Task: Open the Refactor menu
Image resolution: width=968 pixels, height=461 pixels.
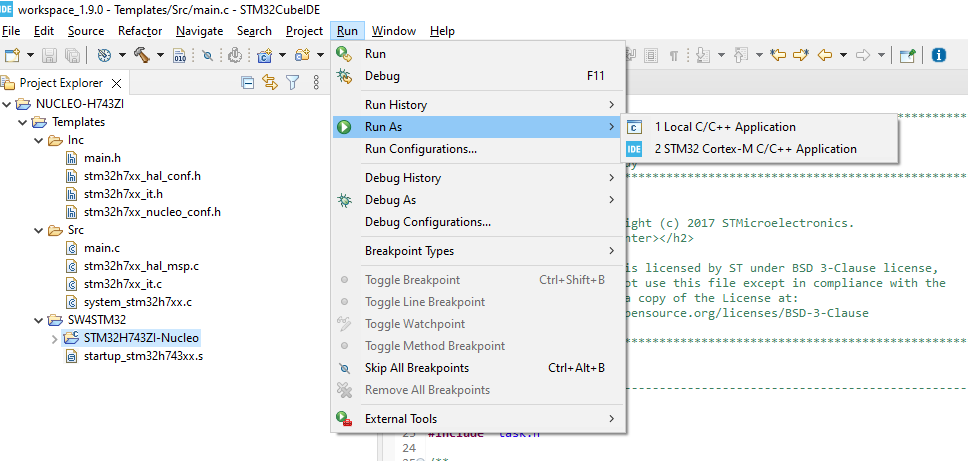Action: tap(140, 31)
